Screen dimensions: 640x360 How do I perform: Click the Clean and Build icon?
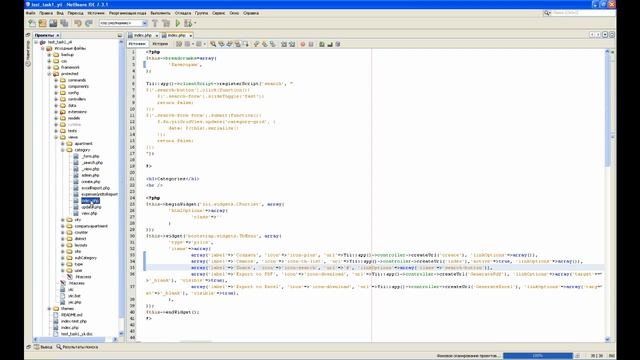[166, 23]
